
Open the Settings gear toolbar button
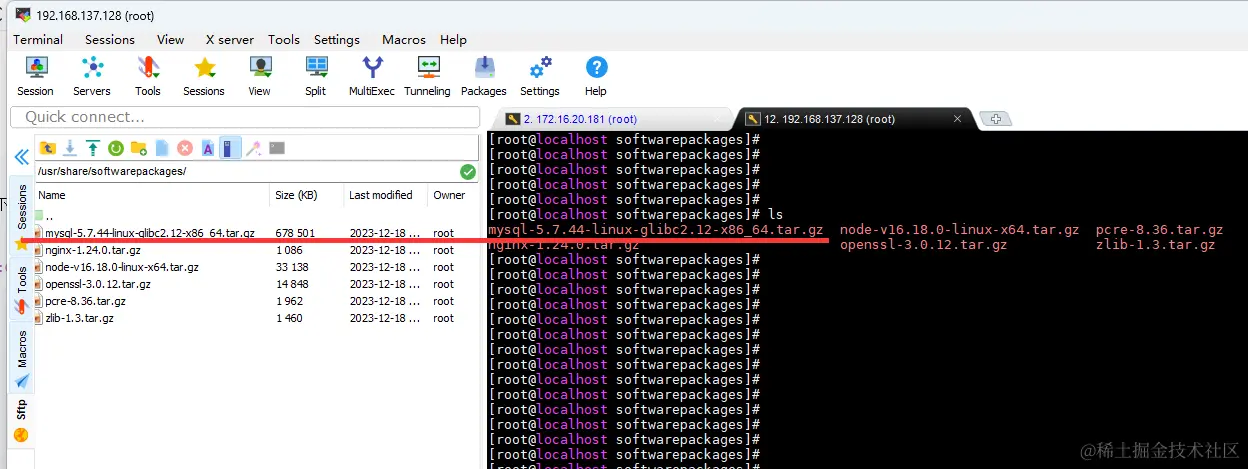[540, 76]
